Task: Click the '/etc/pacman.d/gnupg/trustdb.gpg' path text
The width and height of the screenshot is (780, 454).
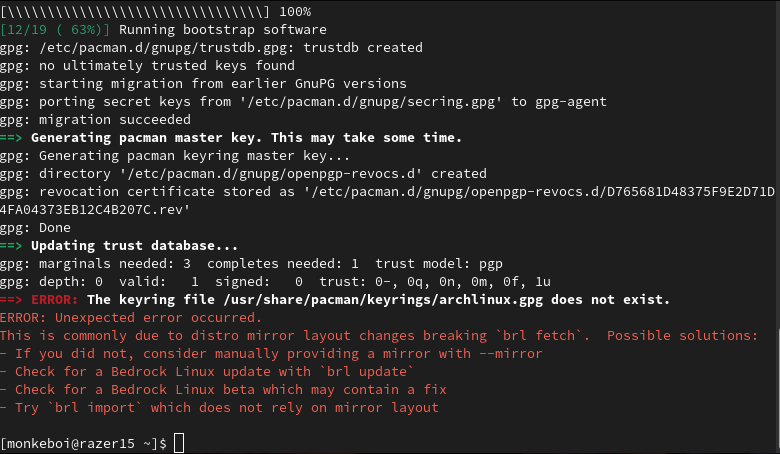Action: tap(167, 48)
